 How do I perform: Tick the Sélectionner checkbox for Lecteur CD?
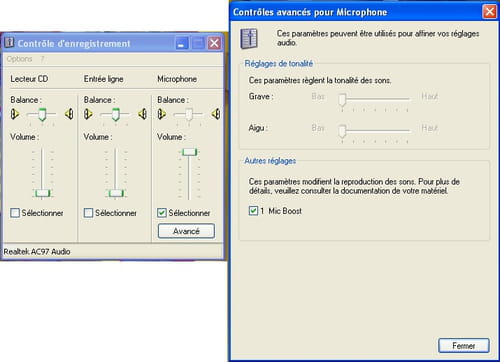click(15, 213)
